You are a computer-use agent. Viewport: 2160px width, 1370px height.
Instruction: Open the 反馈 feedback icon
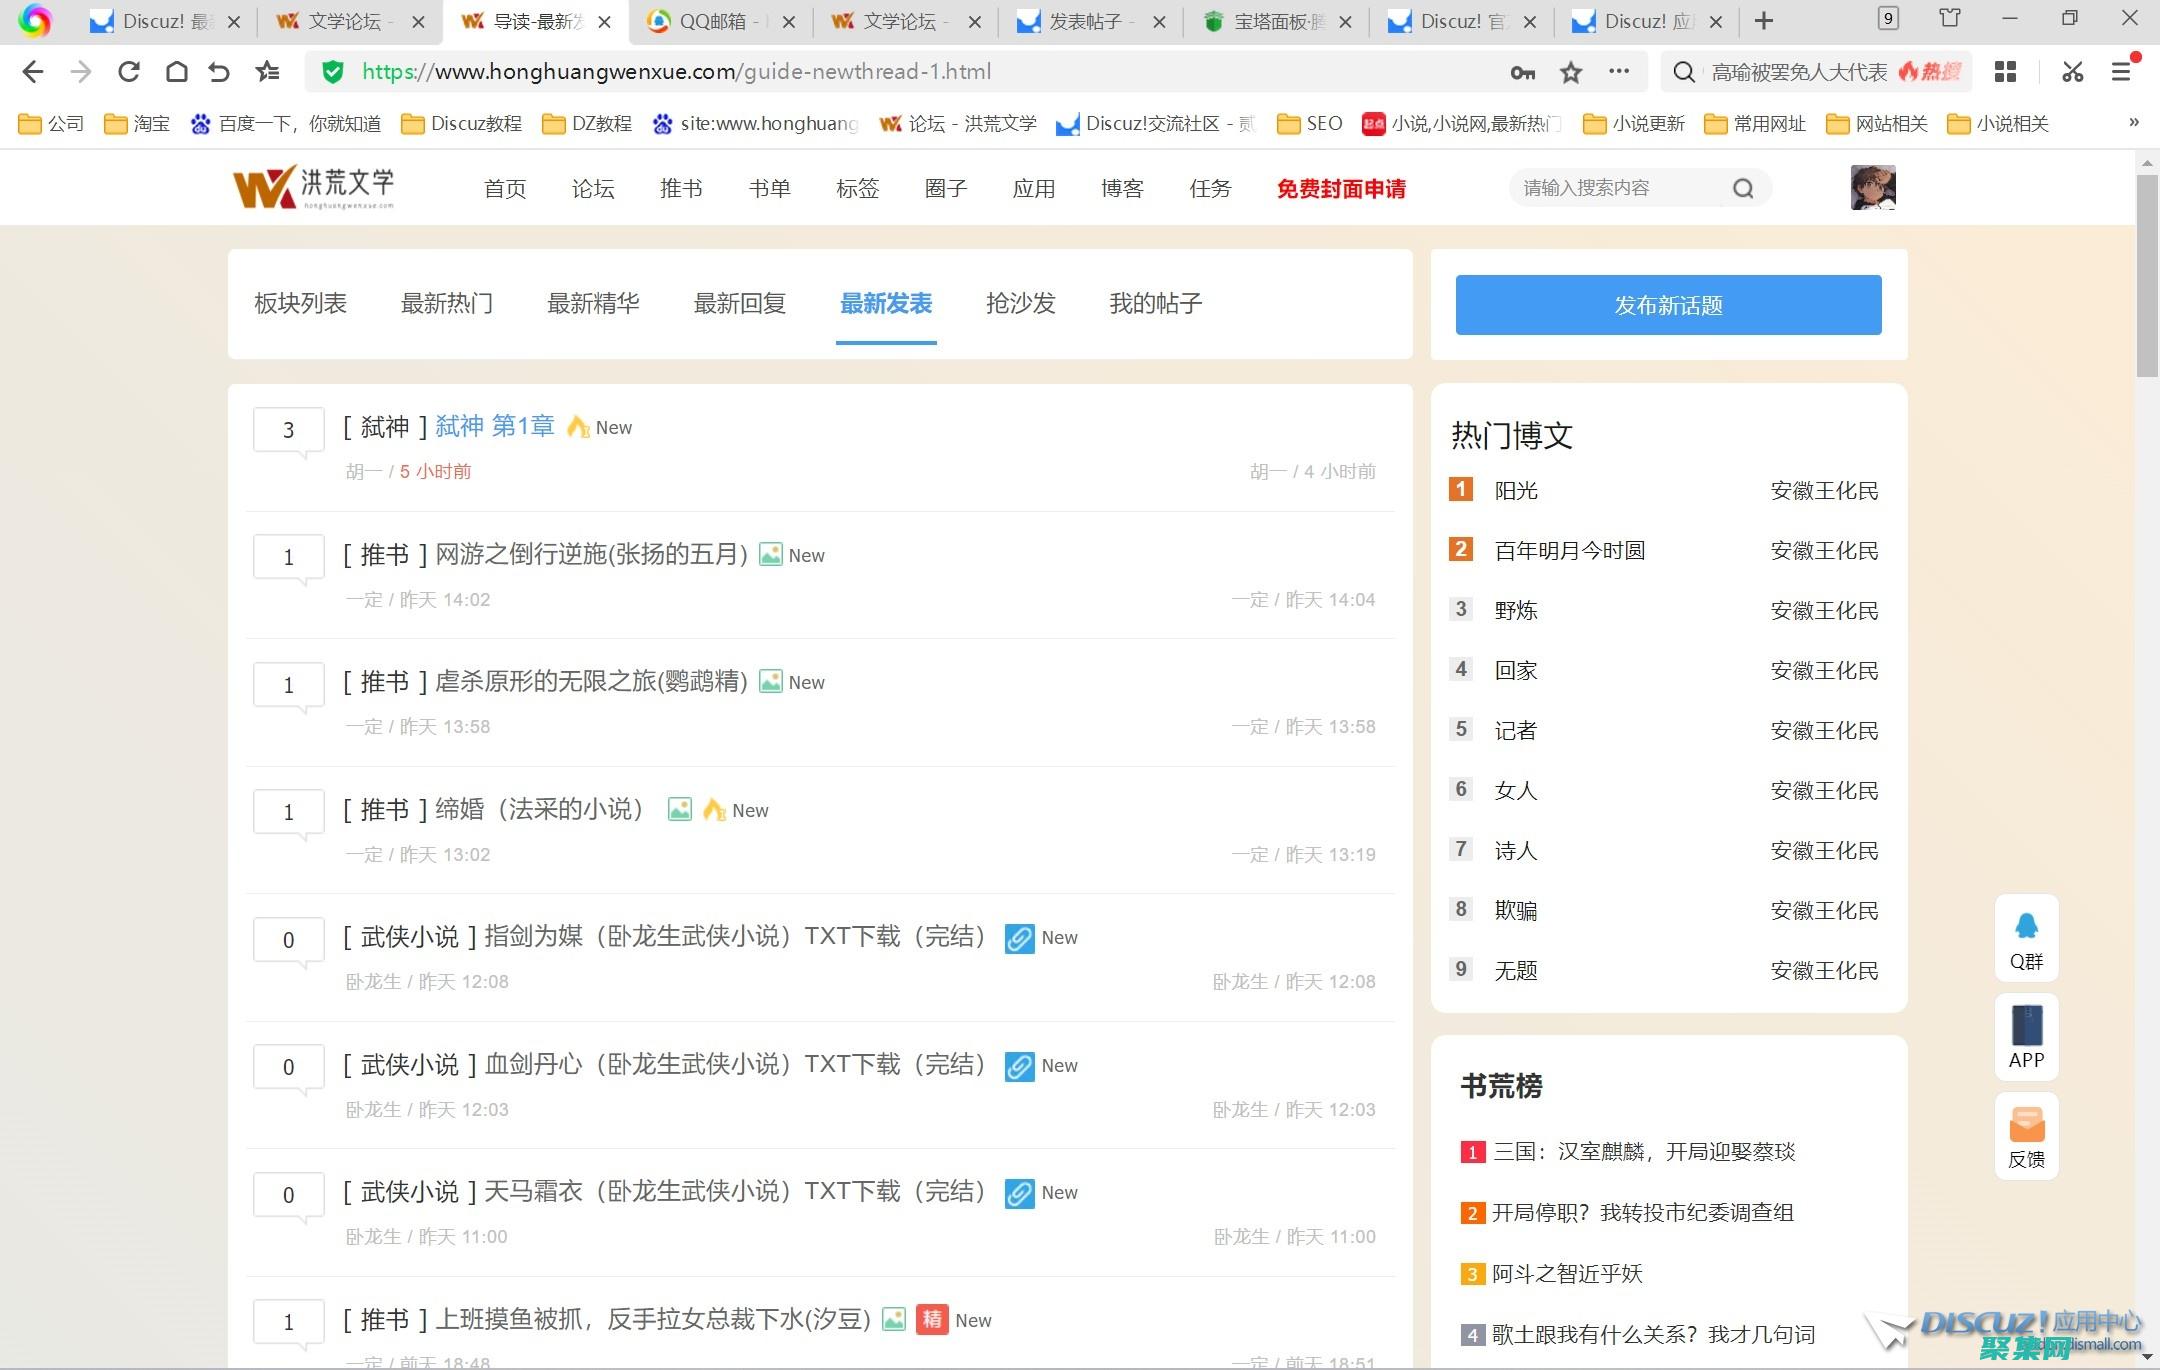click(x=2026, y=1135)
